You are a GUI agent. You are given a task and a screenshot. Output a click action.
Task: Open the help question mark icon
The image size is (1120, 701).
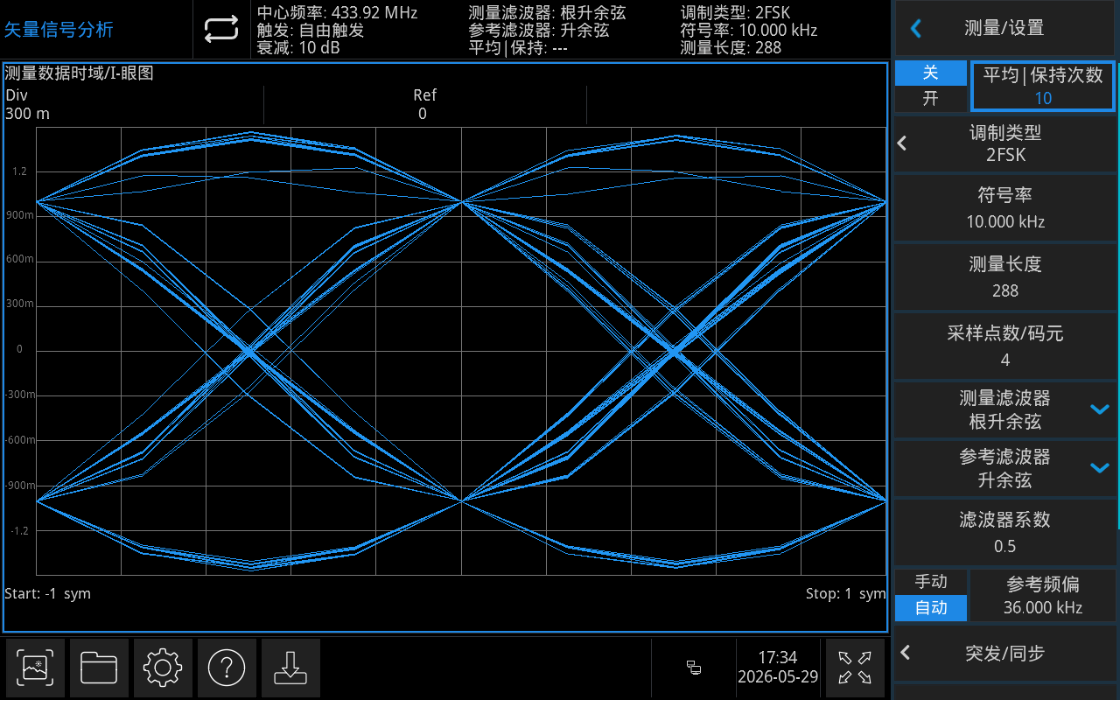[226, 668]
